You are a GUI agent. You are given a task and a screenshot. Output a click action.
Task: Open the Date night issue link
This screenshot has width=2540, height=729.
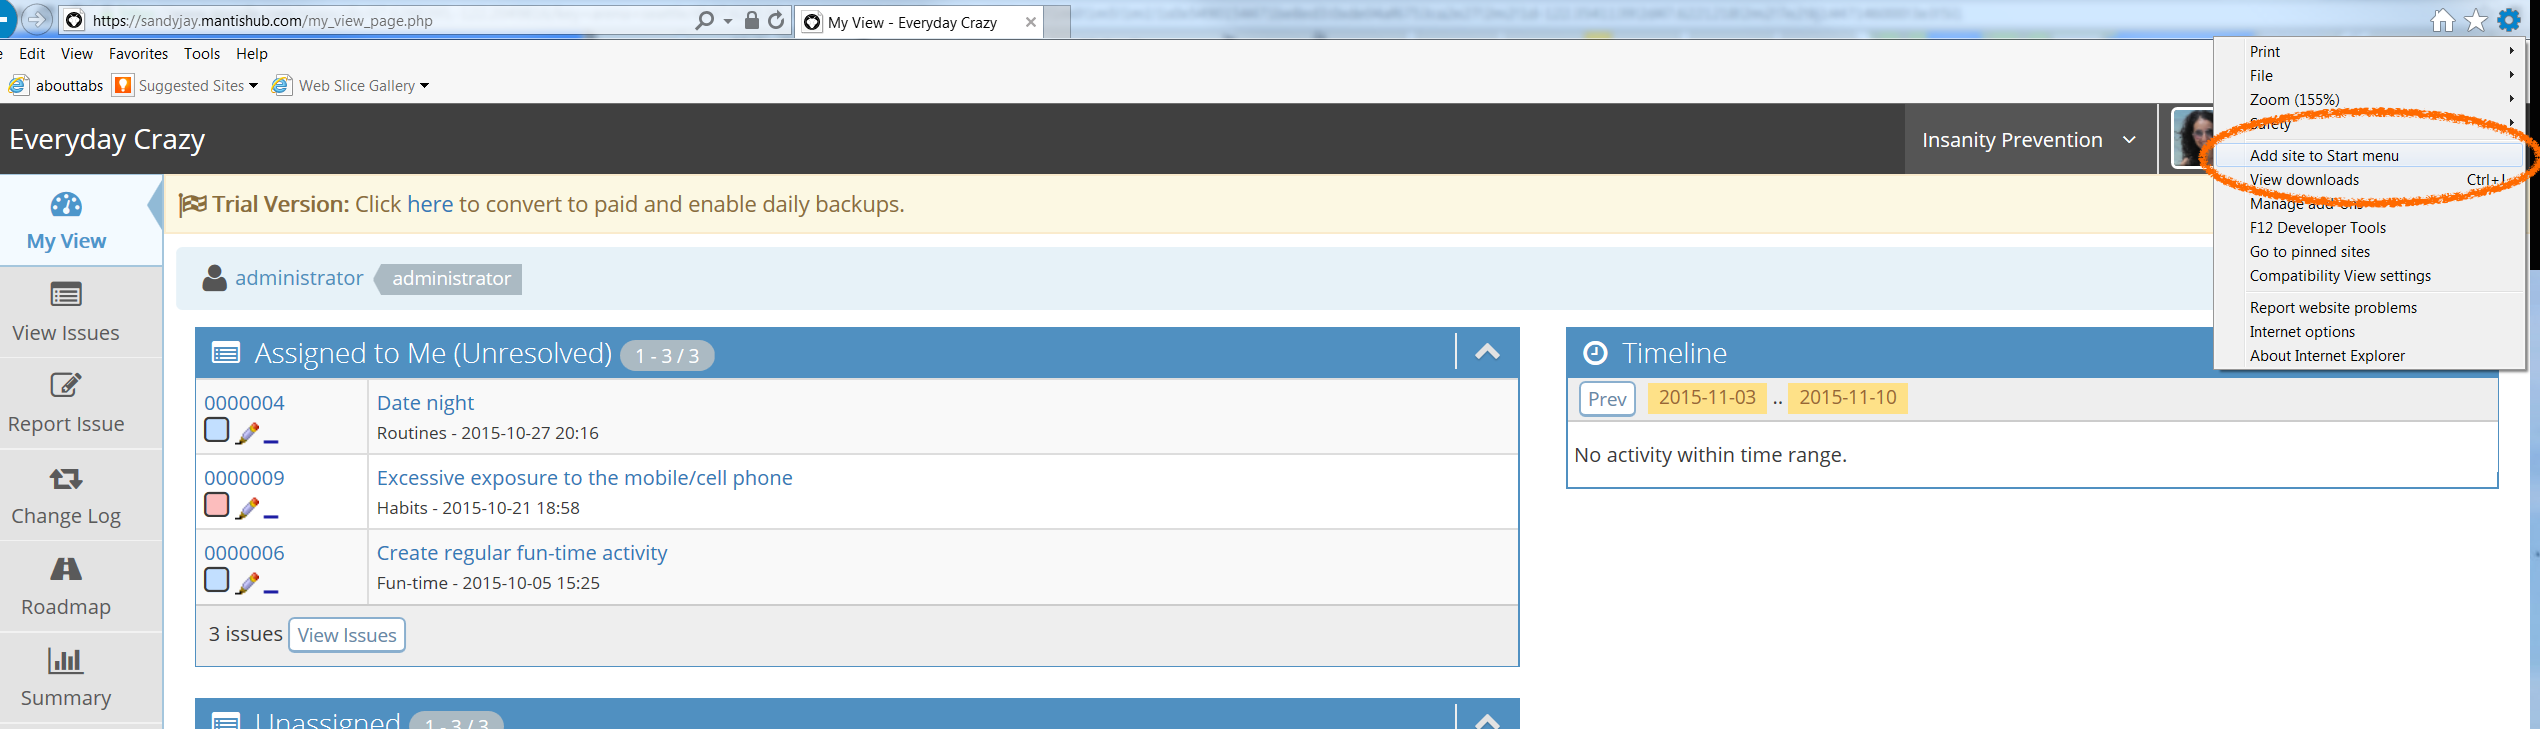pos(425,403)
